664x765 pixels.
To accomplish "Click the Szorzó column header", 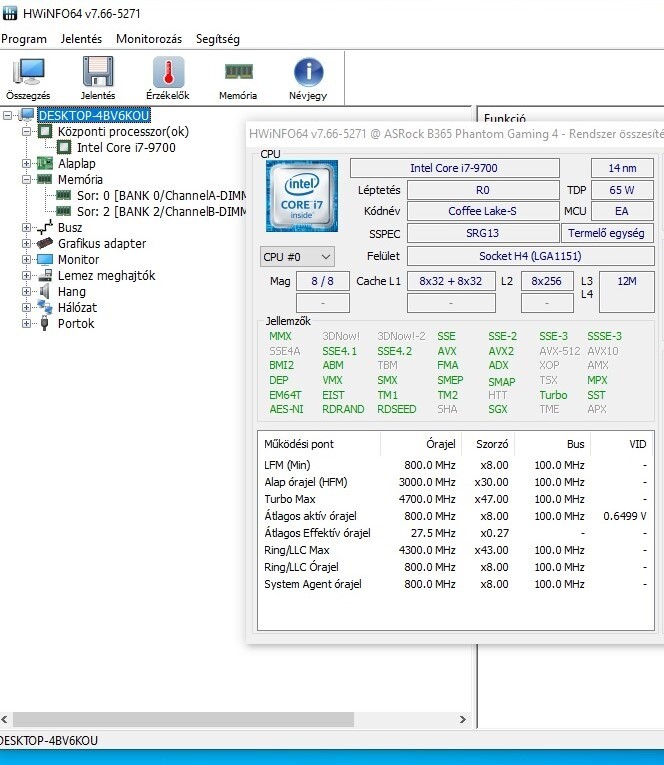I will pos(488,444).
